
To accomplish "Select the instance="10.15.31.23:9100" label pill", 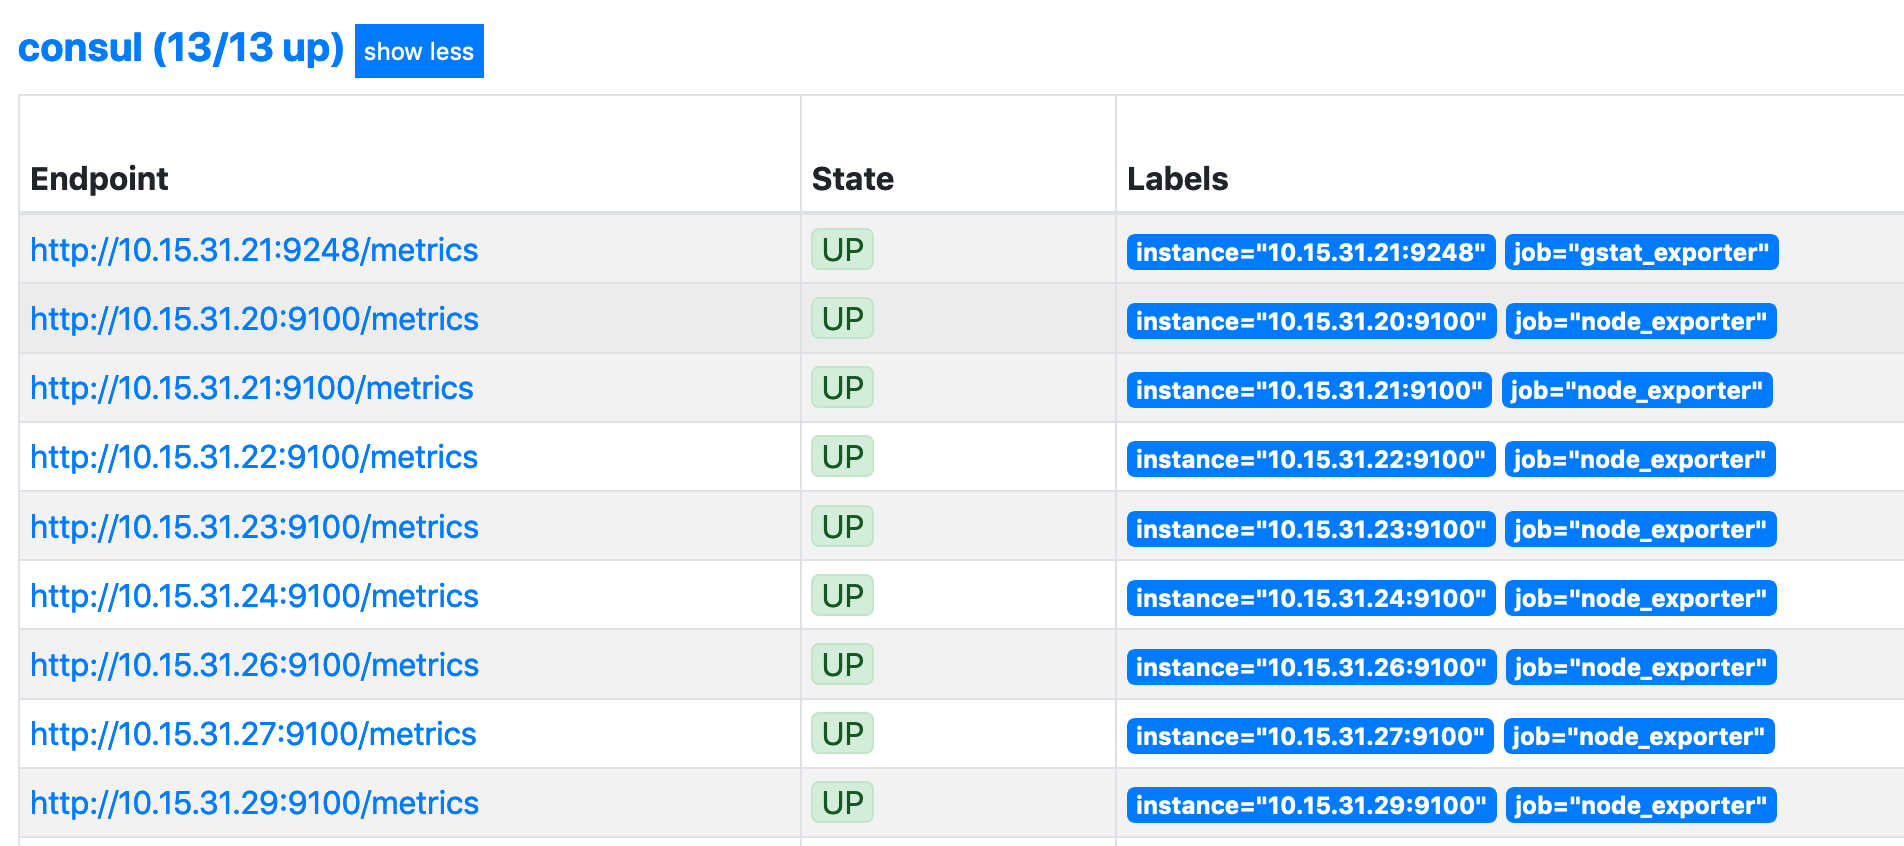I will 1311,529.
